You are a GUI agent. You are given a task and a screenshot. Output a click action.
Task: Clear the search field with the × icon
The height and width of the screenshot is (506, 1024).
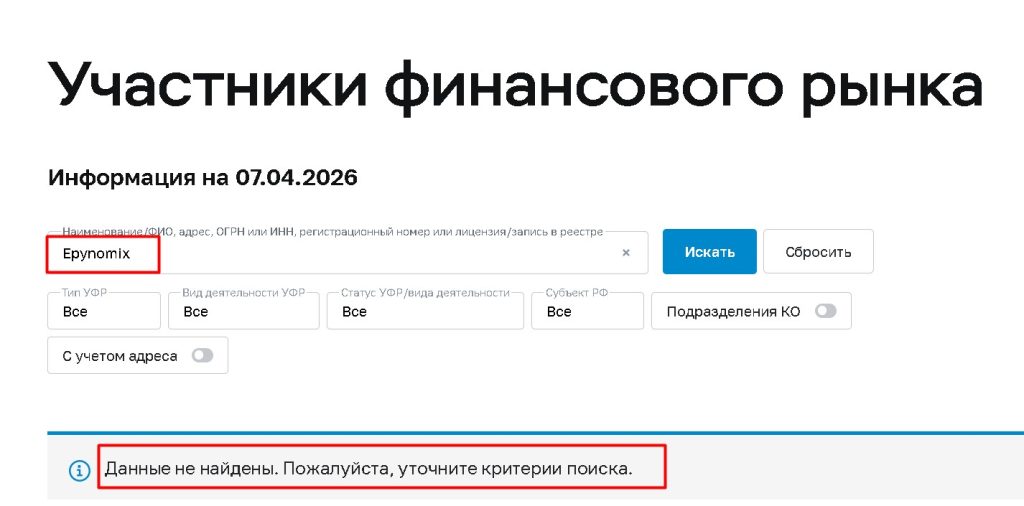(x=626, y=253)
